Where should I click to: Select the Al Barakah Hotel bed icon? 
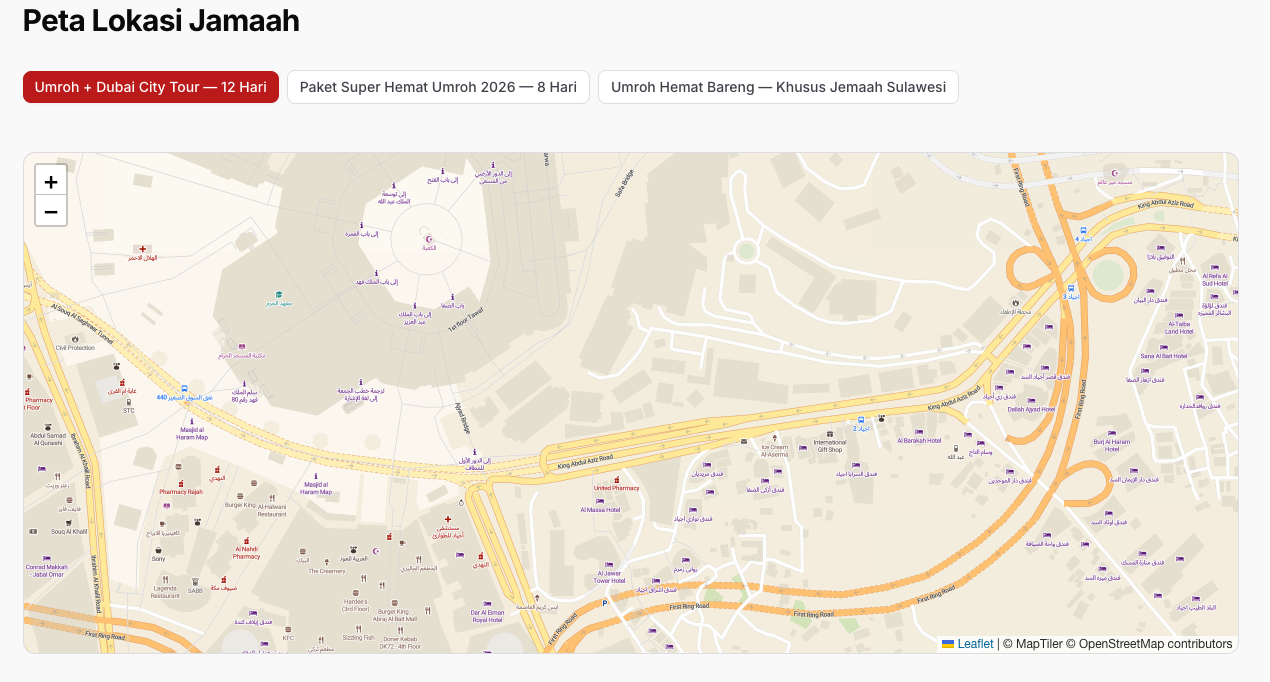[919, 431]
